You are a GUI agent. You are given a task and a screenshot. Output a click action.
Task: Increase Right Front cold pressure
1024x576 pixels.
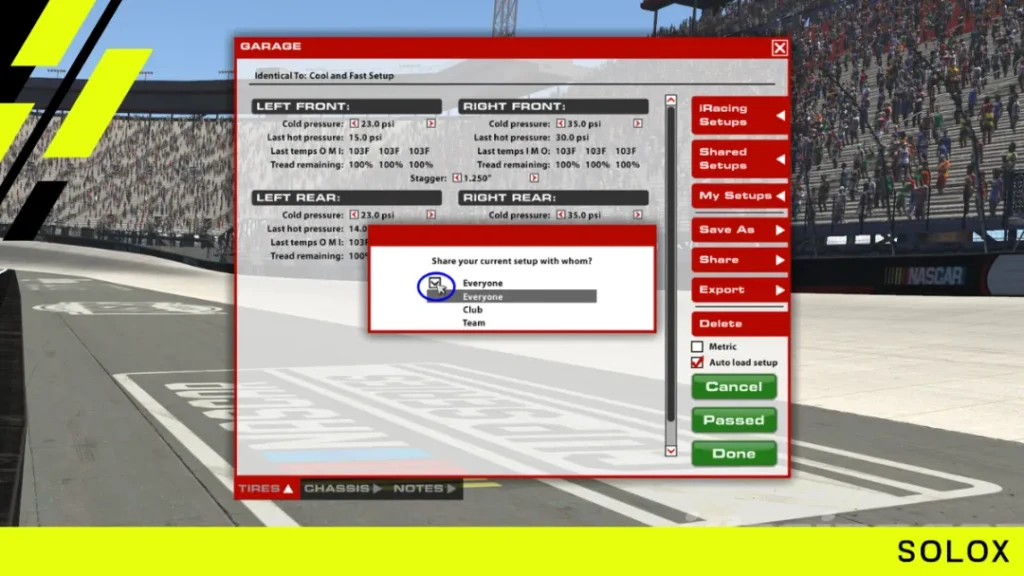(x=637, y=123)
